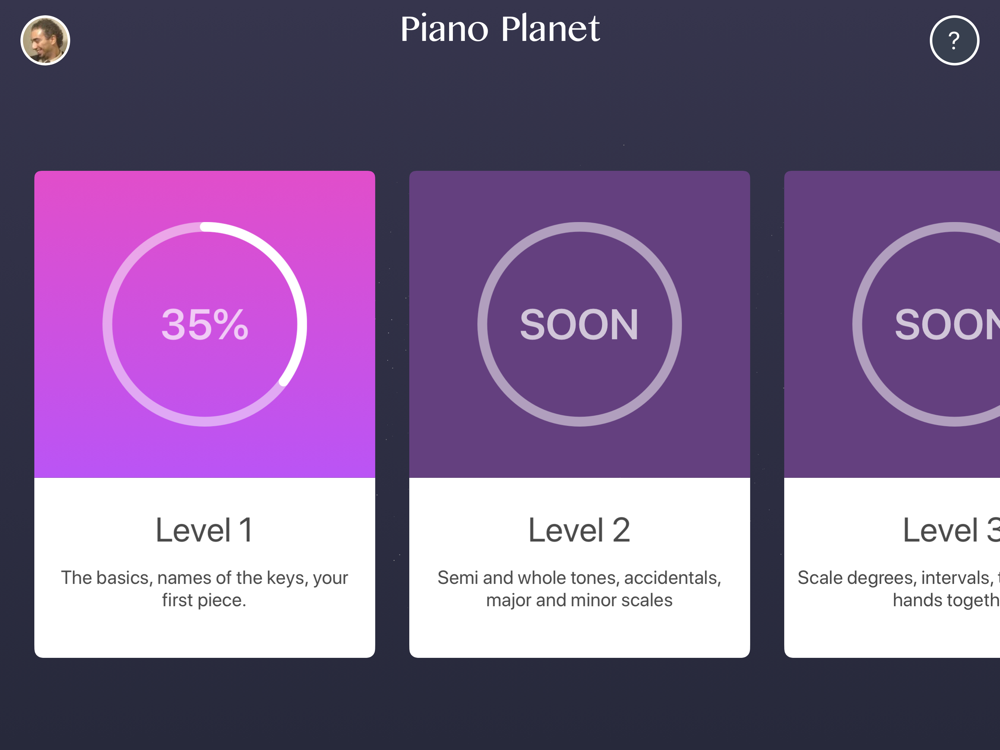The image size is (1000, 750).
Task: Click the white panel of Level 2 card
Action: click(579, 568)
